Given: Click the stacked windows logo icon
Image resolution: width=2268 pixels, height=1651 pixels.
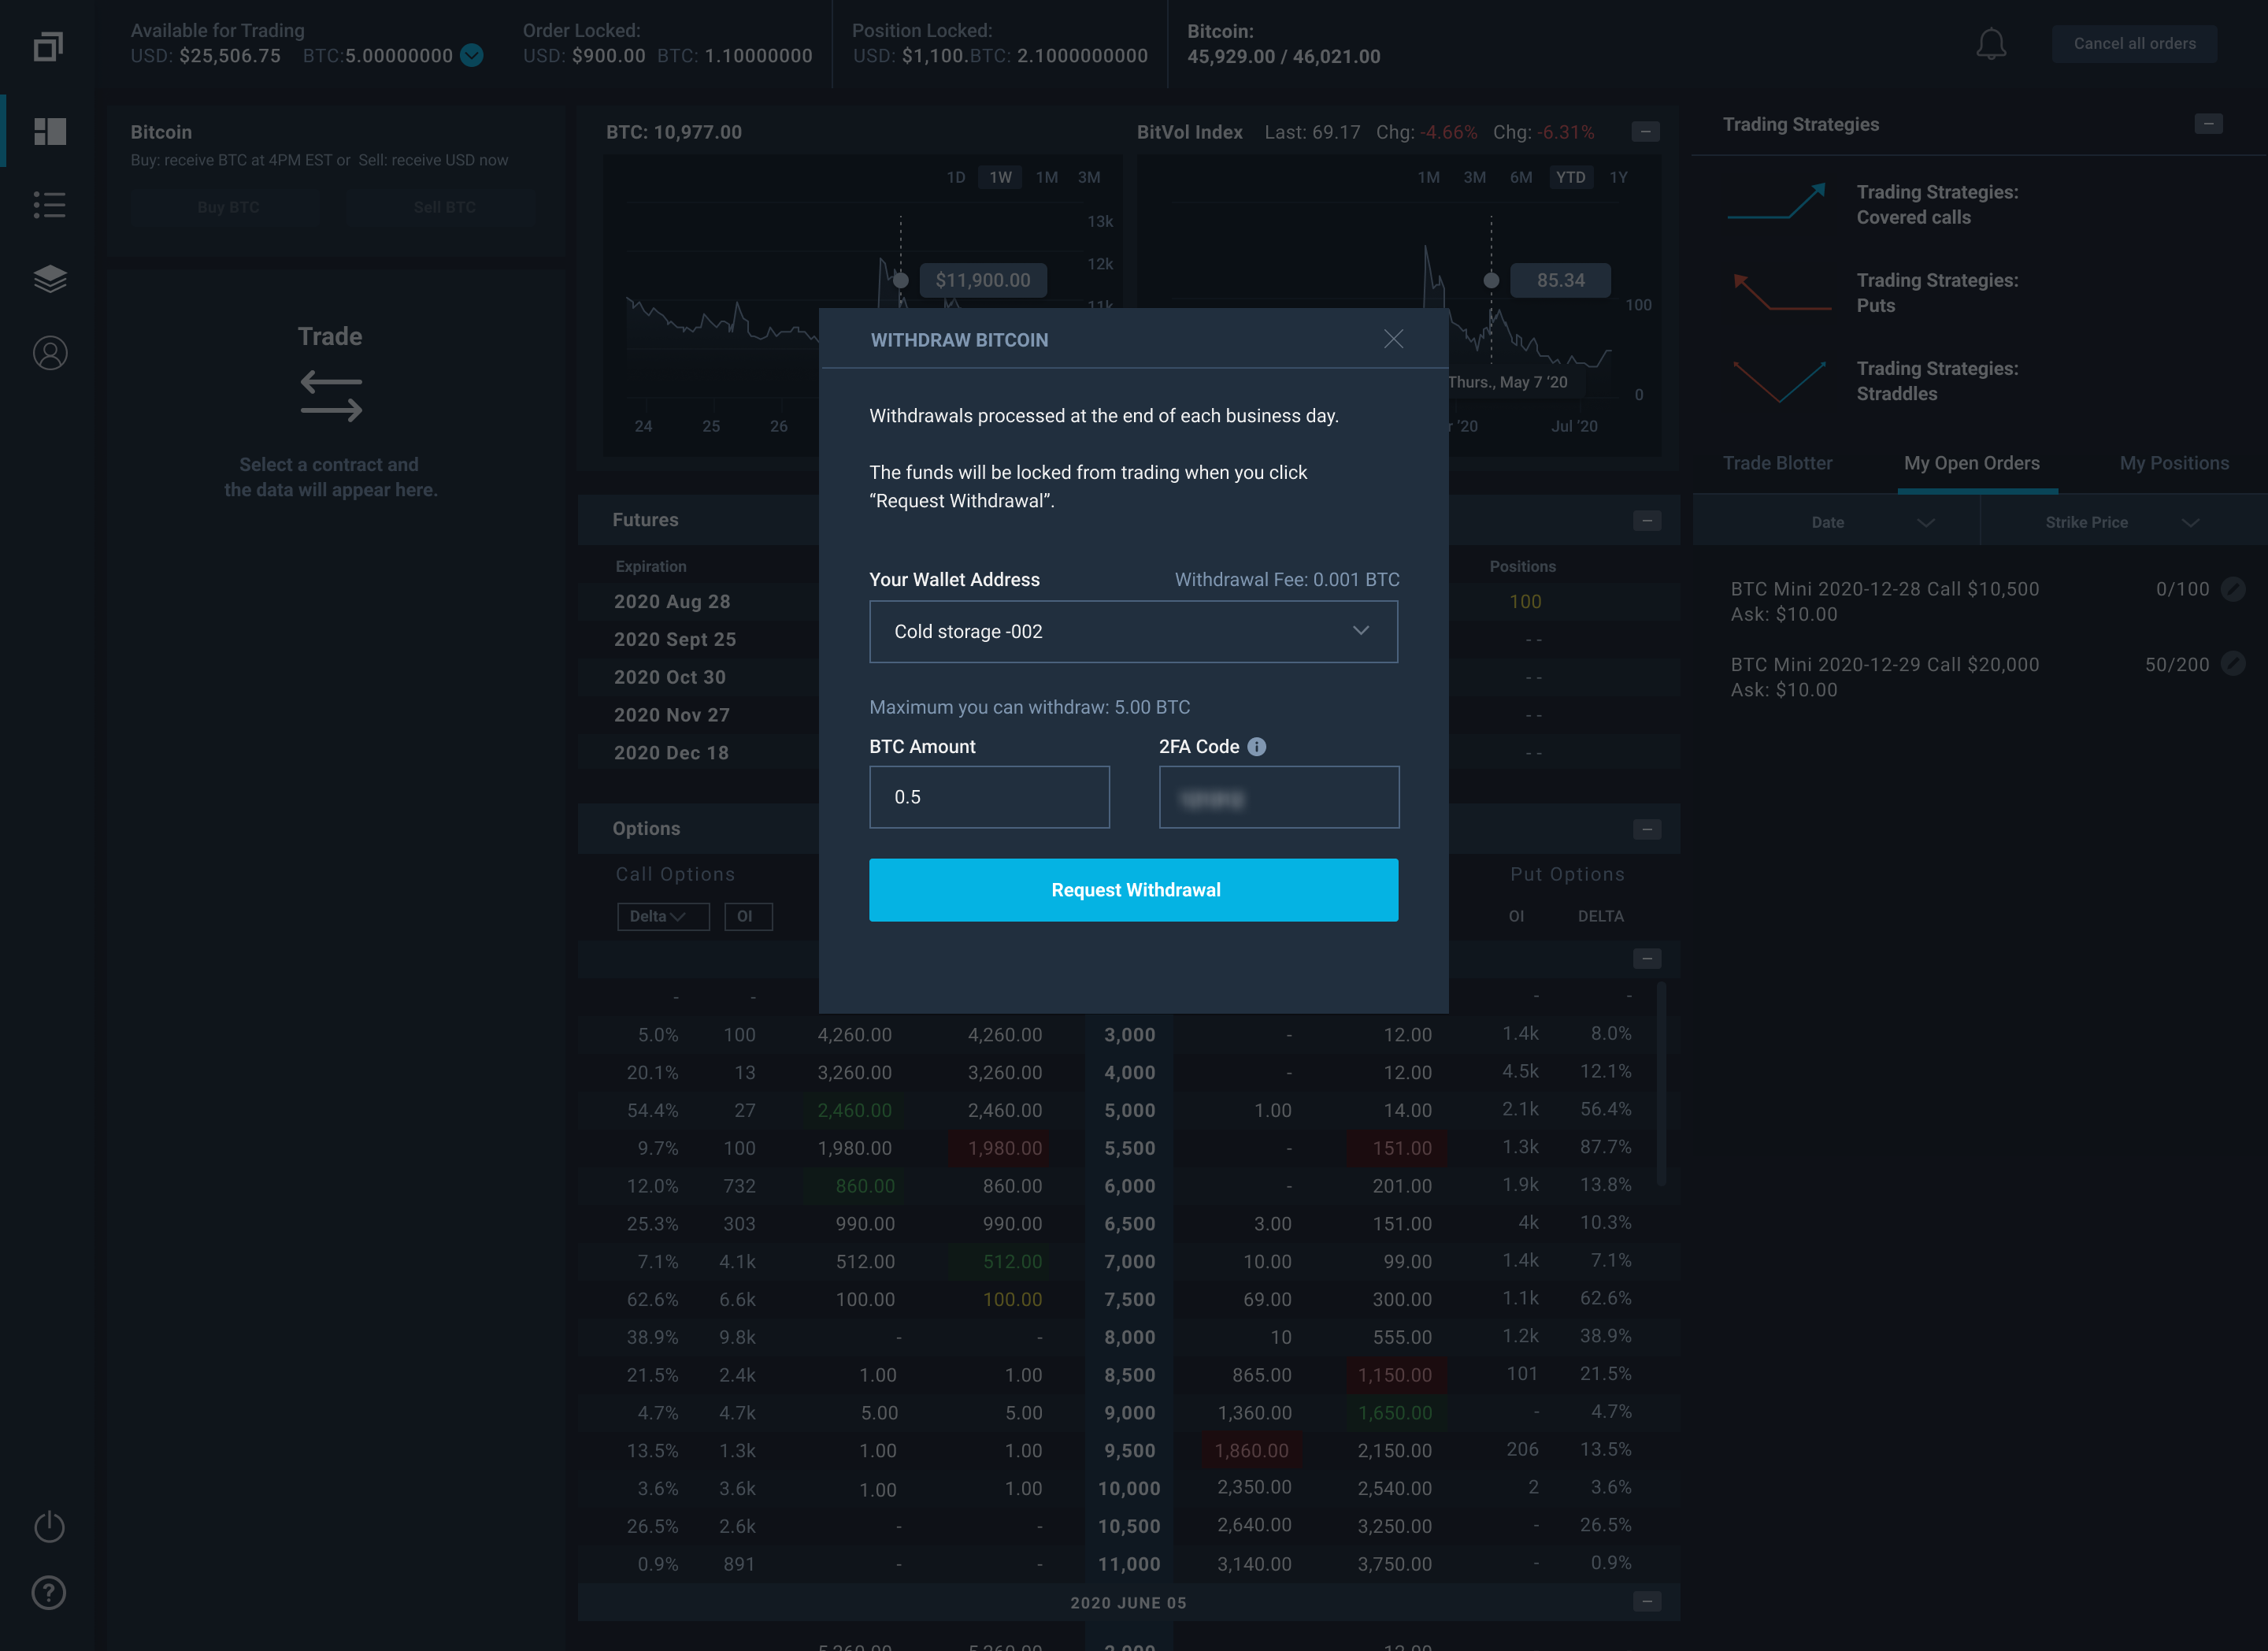Looking at the screenshot, I should coord(49,46).
